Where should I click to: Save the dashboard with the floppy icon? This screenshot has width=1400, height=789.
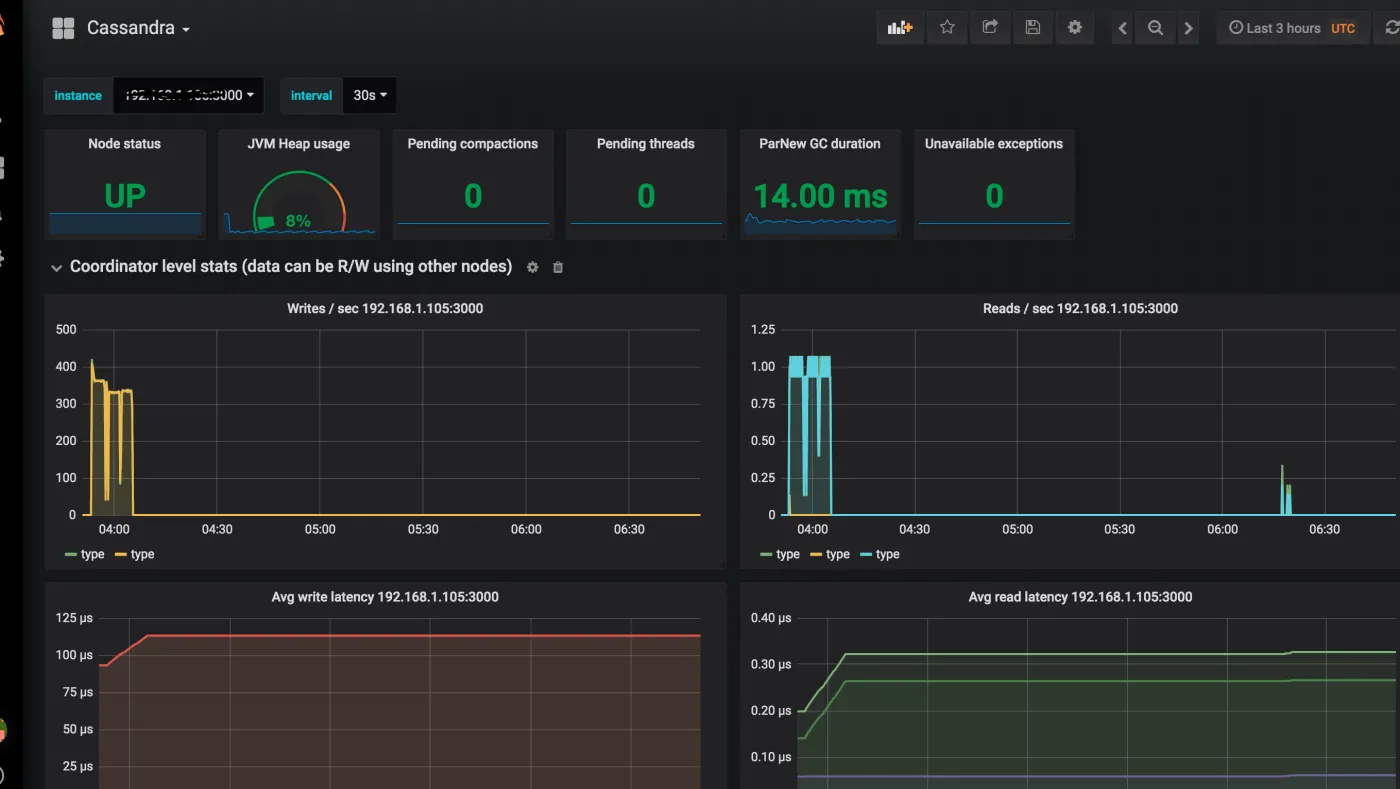(1033, 28)
